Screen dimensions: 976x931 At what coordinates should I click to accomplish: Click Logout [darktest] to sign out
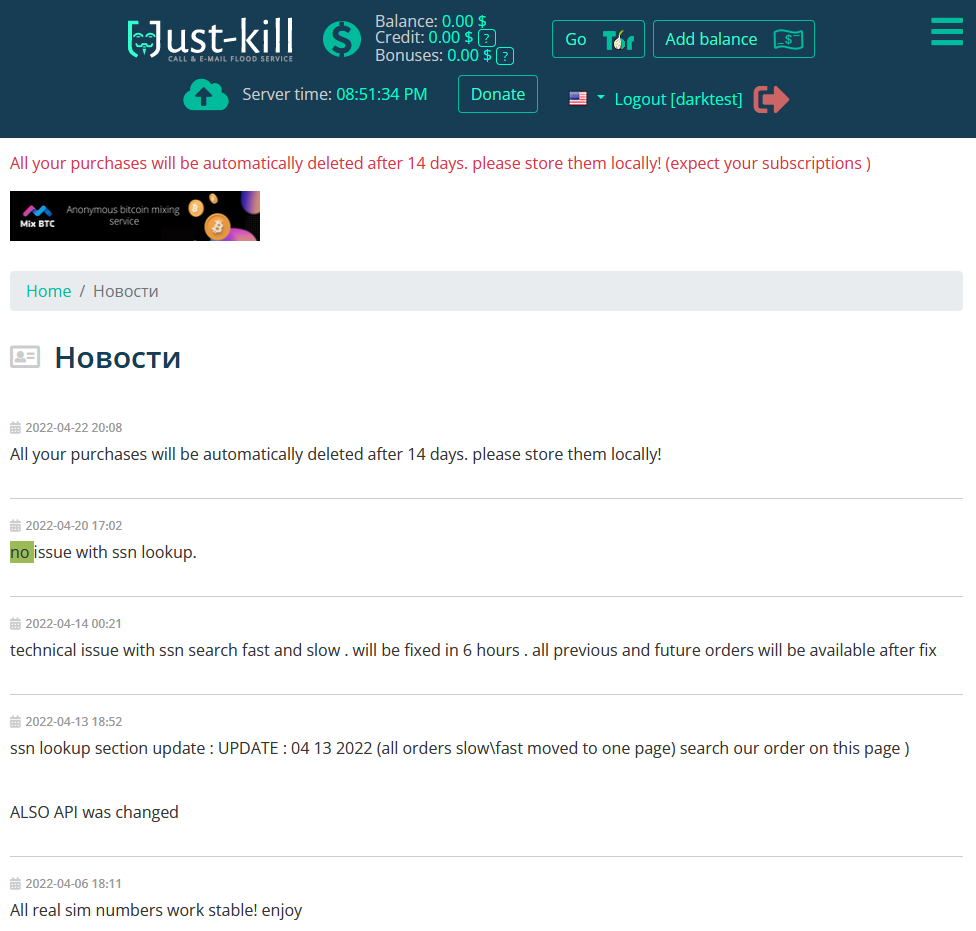point(678,99)
